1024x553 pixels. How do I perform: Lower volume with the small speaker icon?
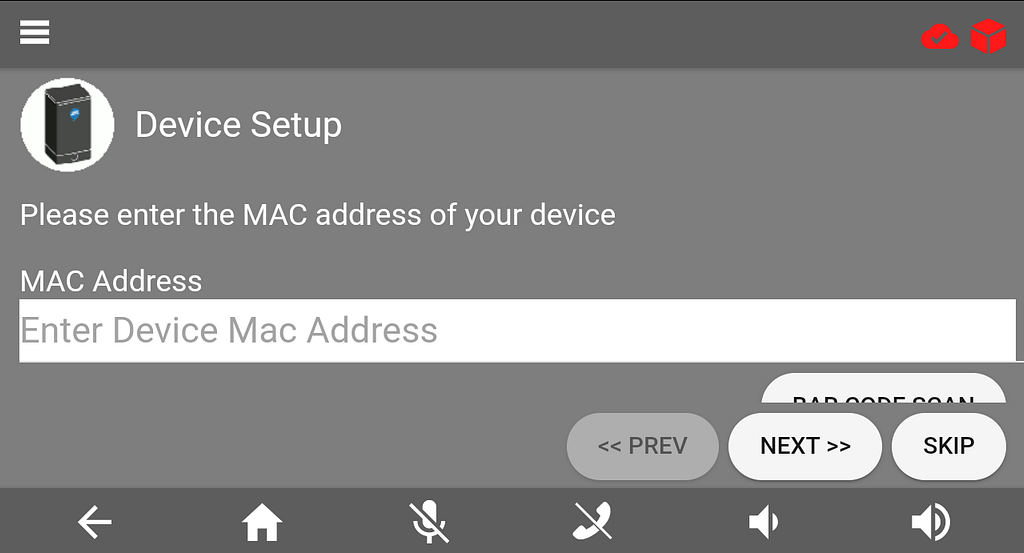(x=763, y=522)
